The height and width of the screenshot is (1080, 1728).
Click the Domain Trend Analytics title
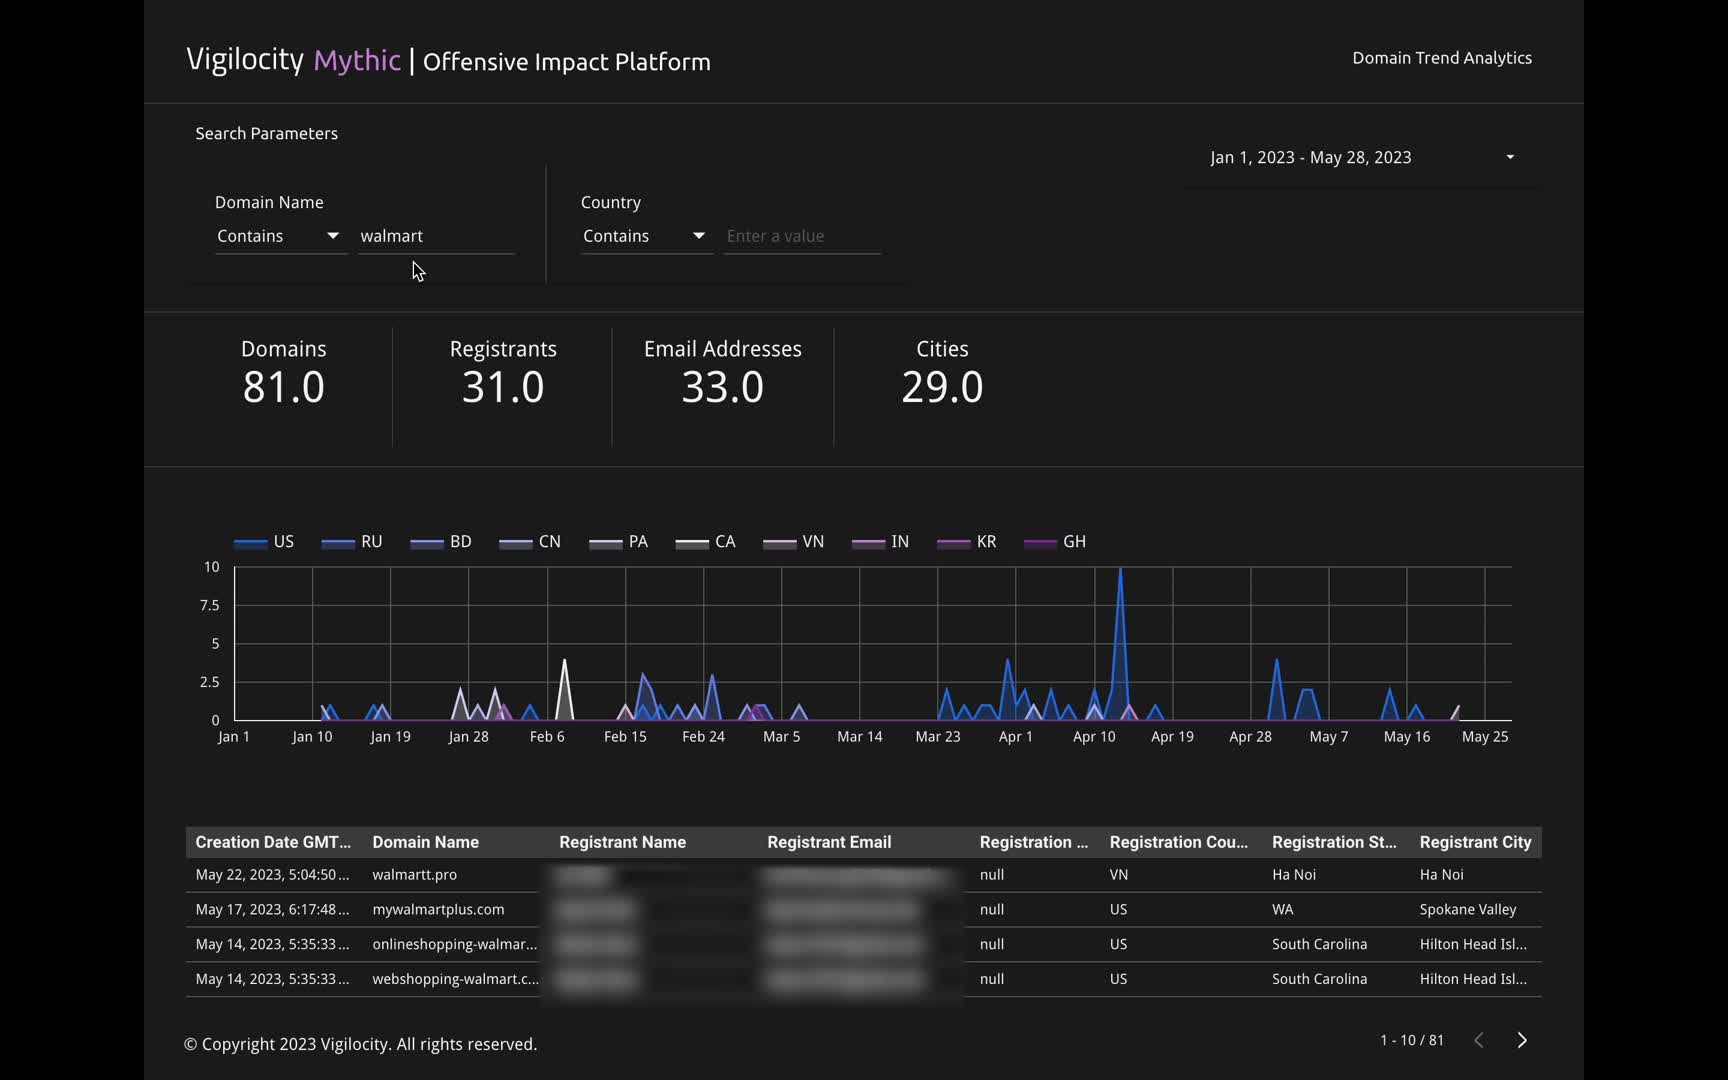[x=1442, y=58]
